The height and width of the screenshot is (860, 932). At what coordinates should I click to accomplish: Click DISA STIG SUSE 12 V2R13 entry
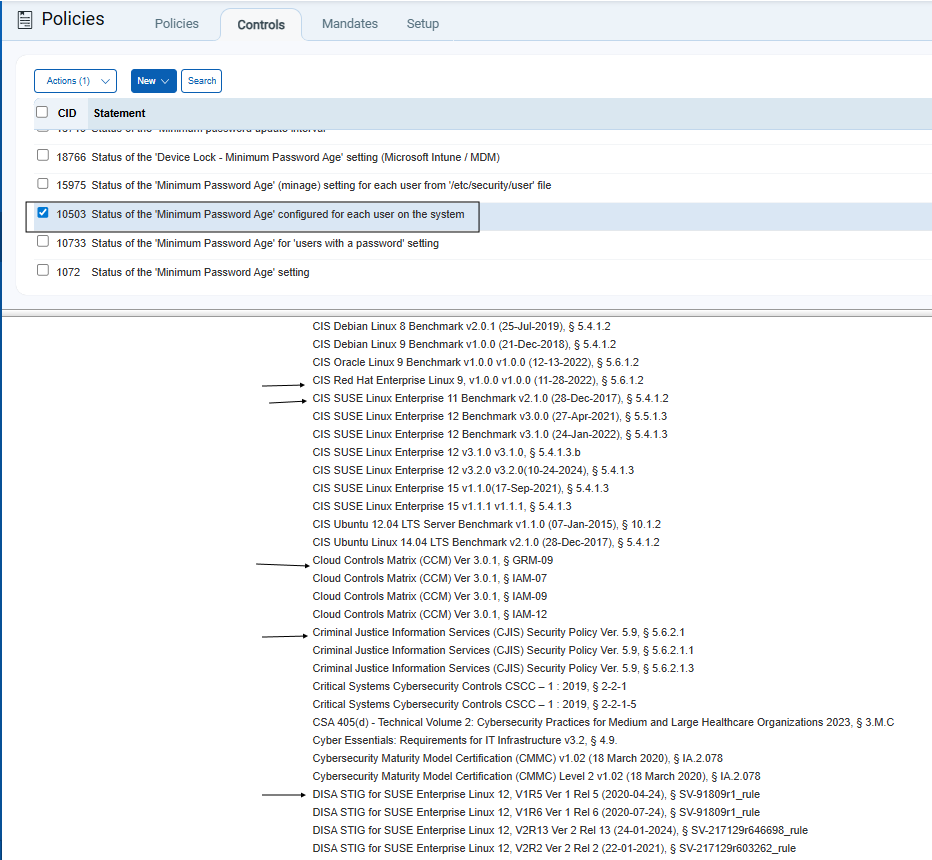coord(560,831)
